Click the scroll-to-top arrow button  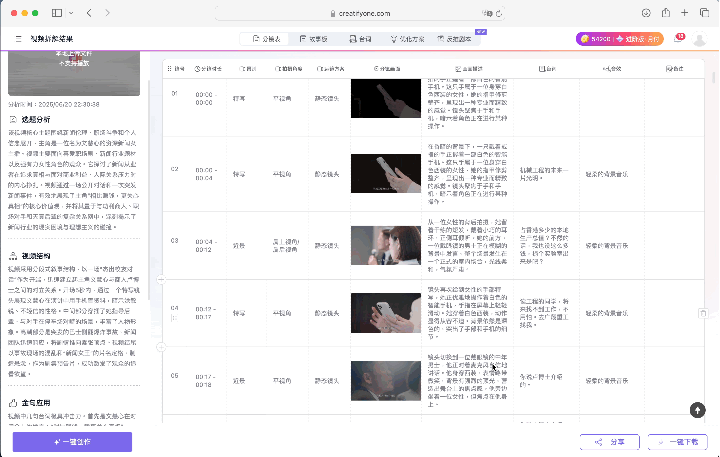(x=698, y=410)
